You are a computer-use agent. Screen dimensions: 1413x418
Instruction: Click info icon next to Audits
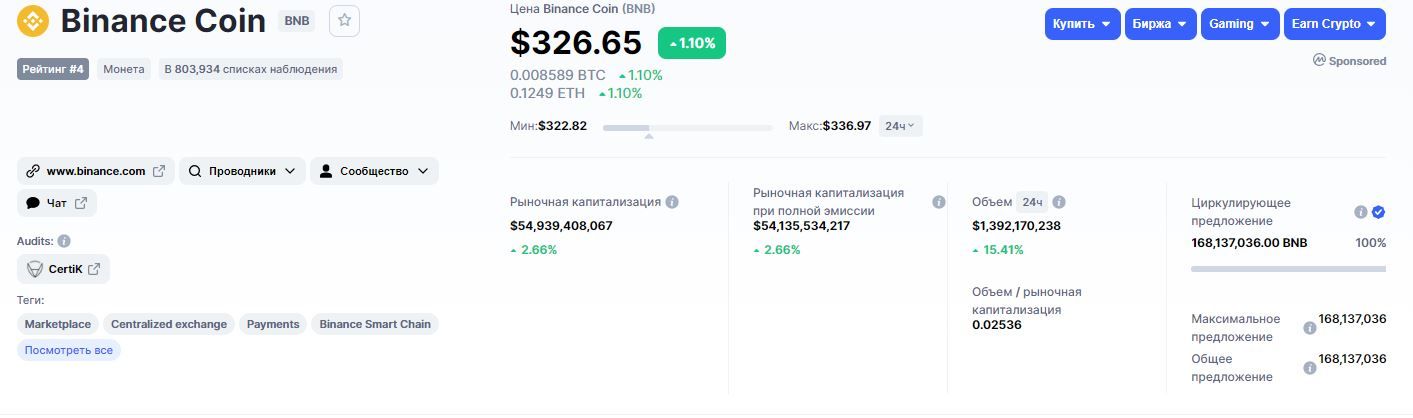point(64,241)
